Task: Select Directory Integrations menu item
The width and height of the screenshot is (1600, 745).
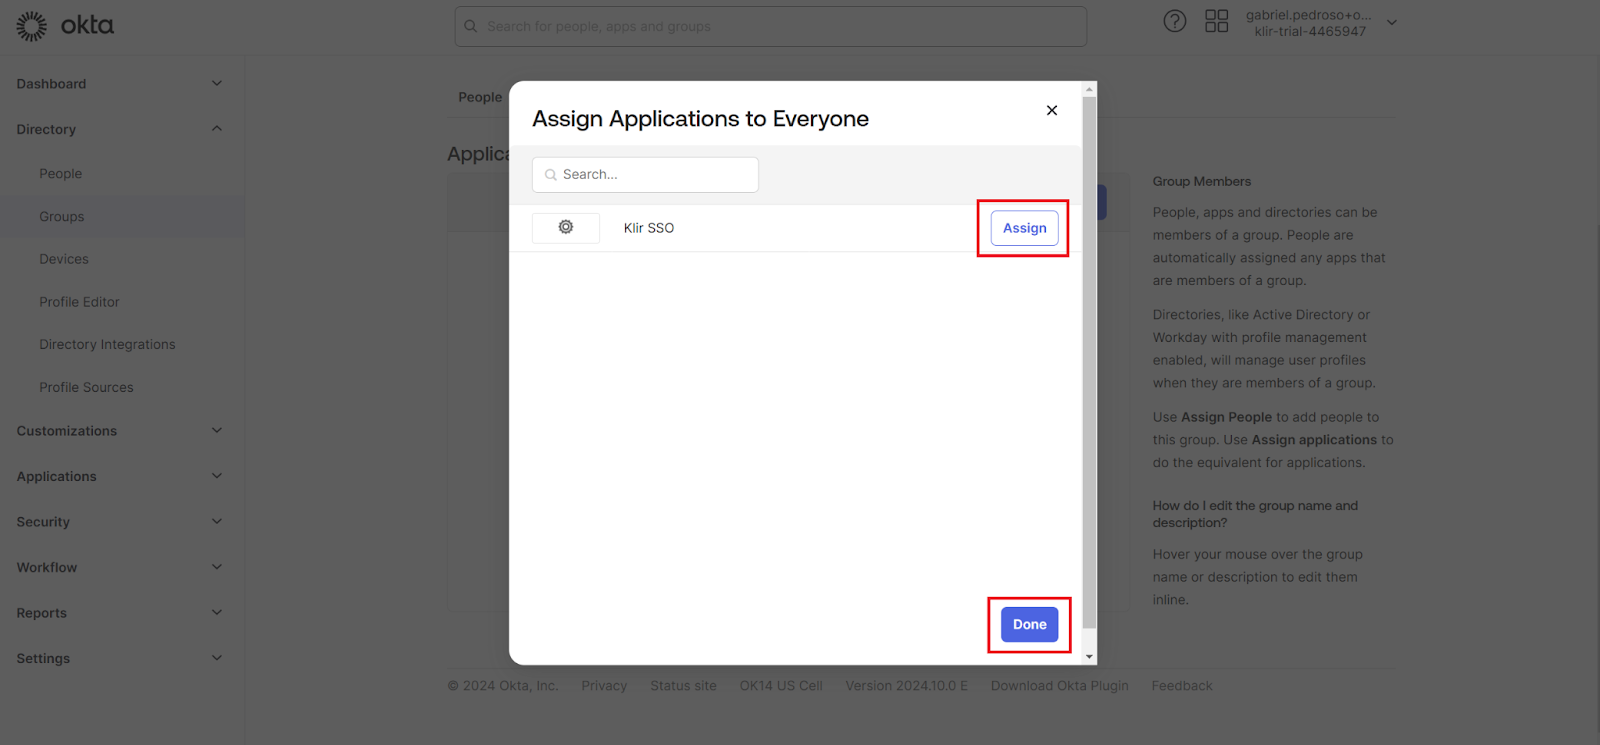Action: [x=107, y=344]
